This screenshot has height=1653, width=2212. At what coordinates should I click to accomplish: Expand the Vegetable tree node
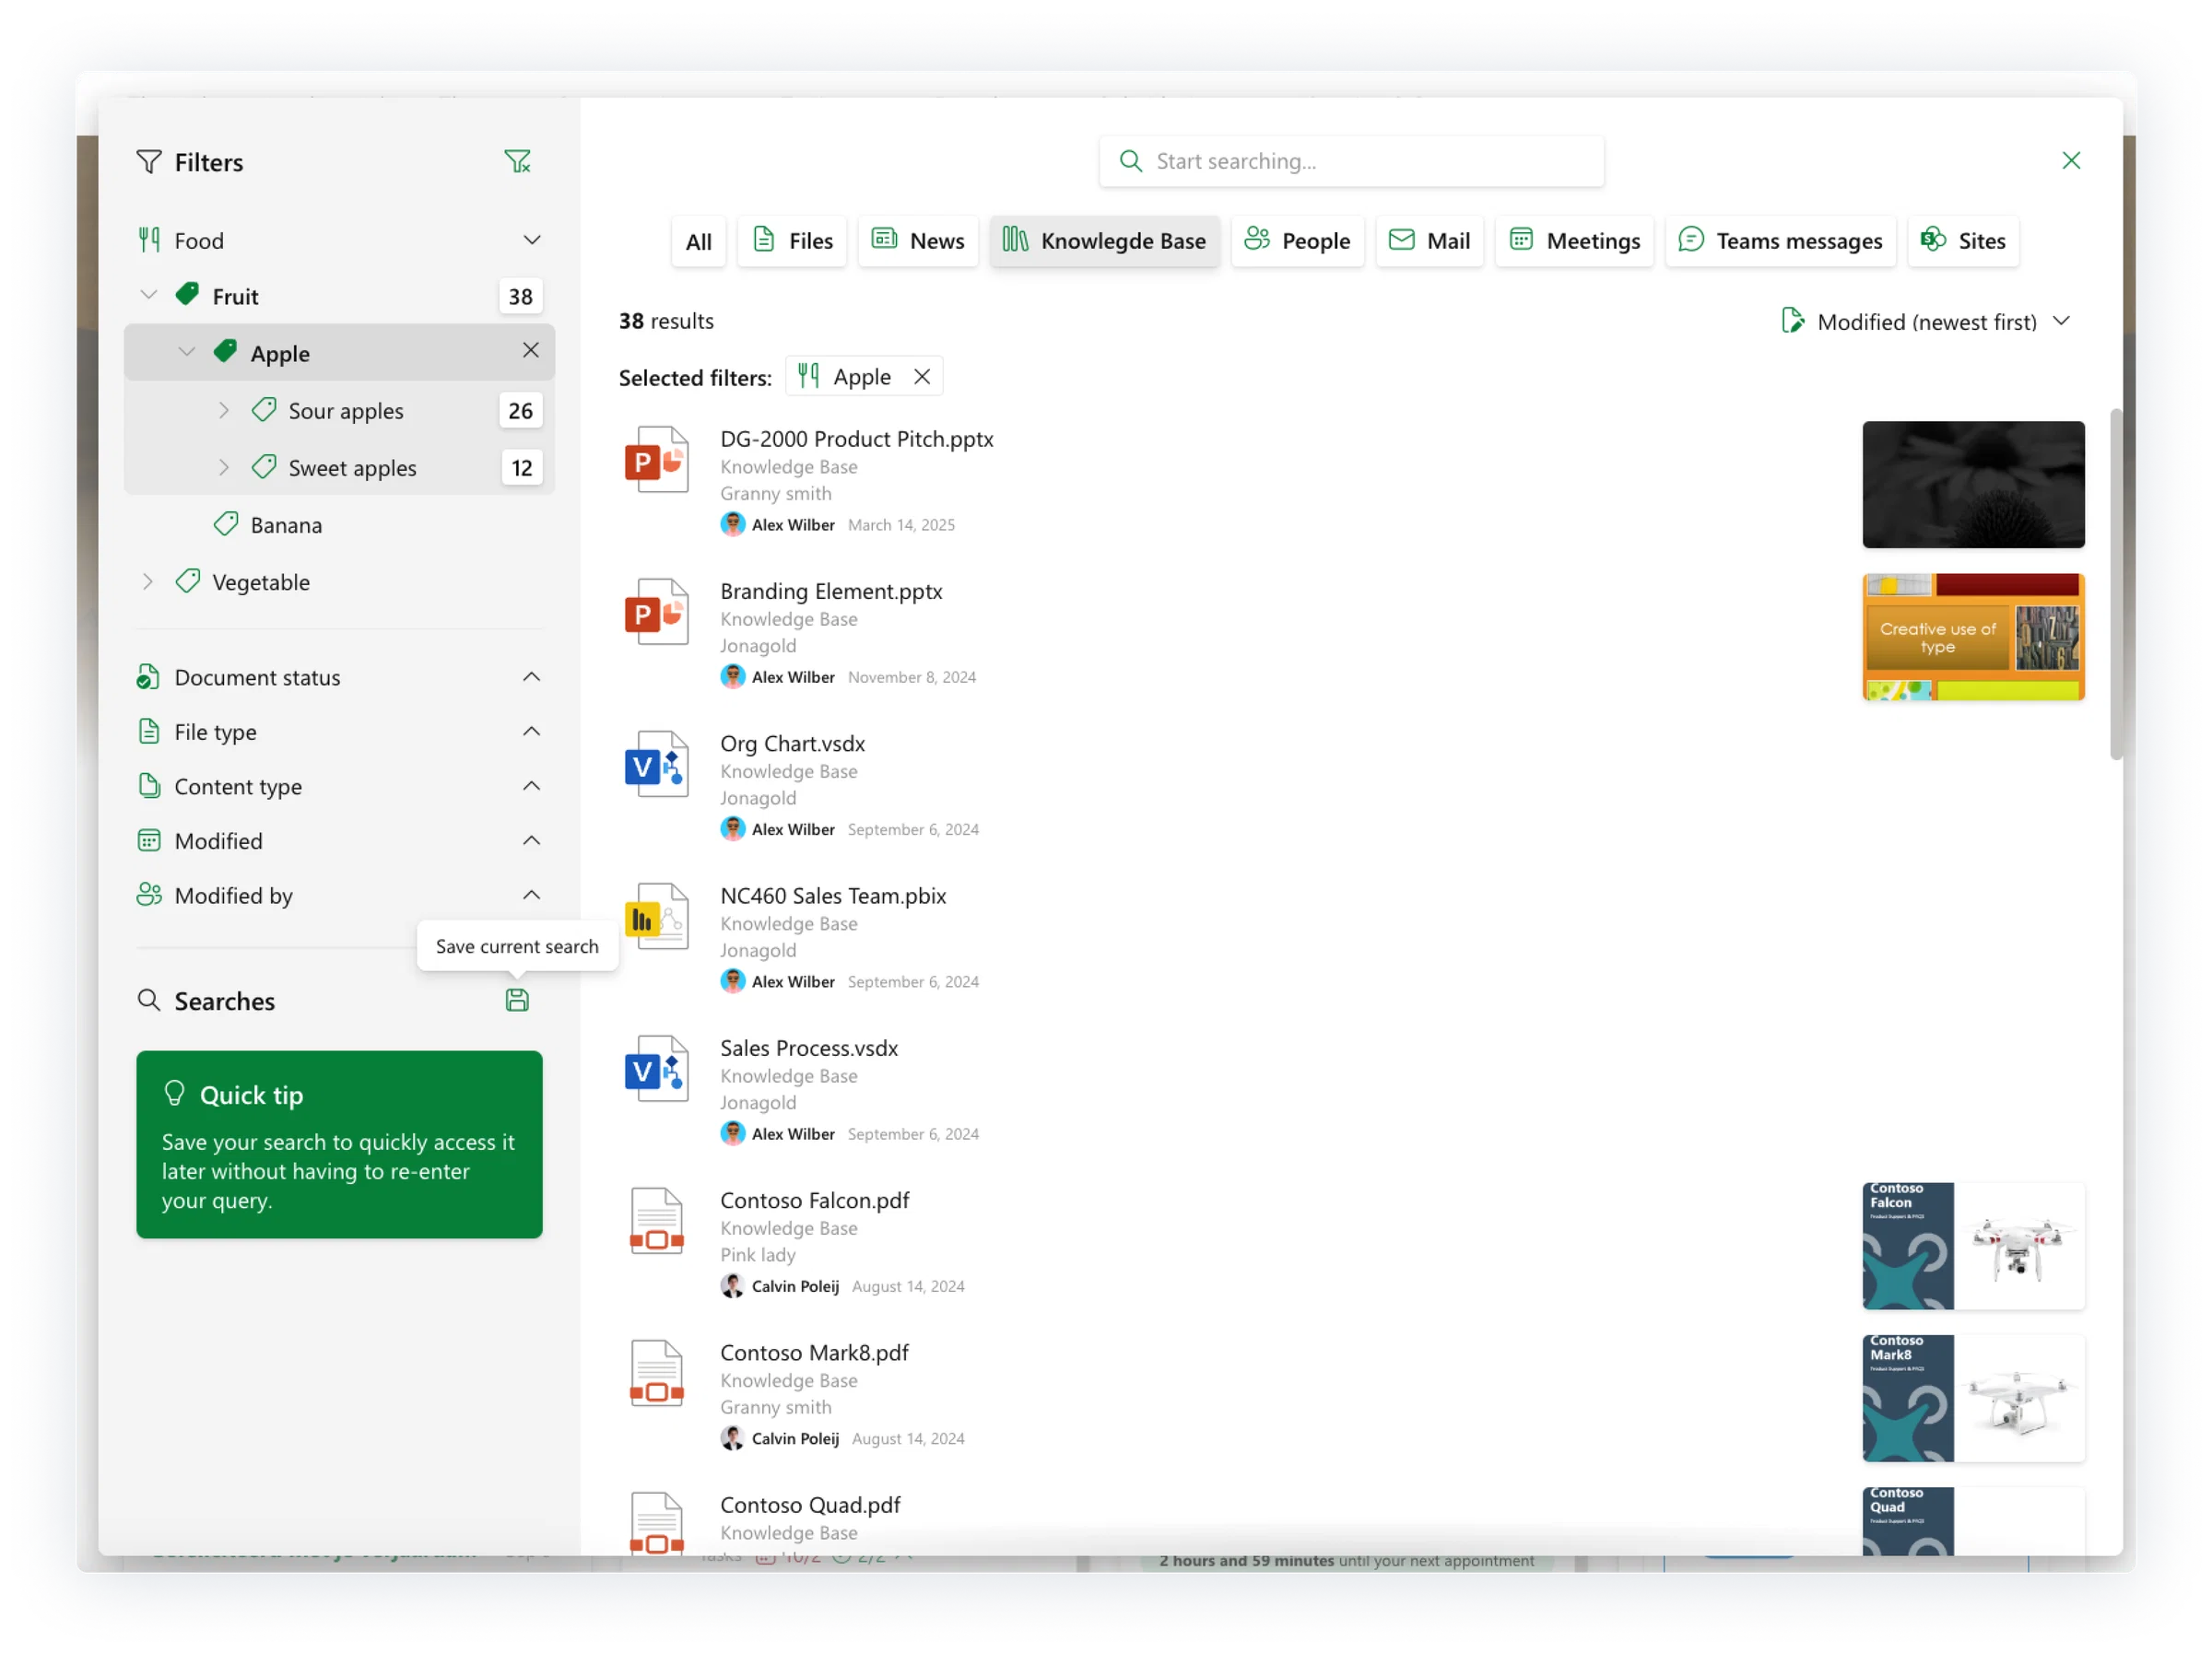click(x=147, y=582)
